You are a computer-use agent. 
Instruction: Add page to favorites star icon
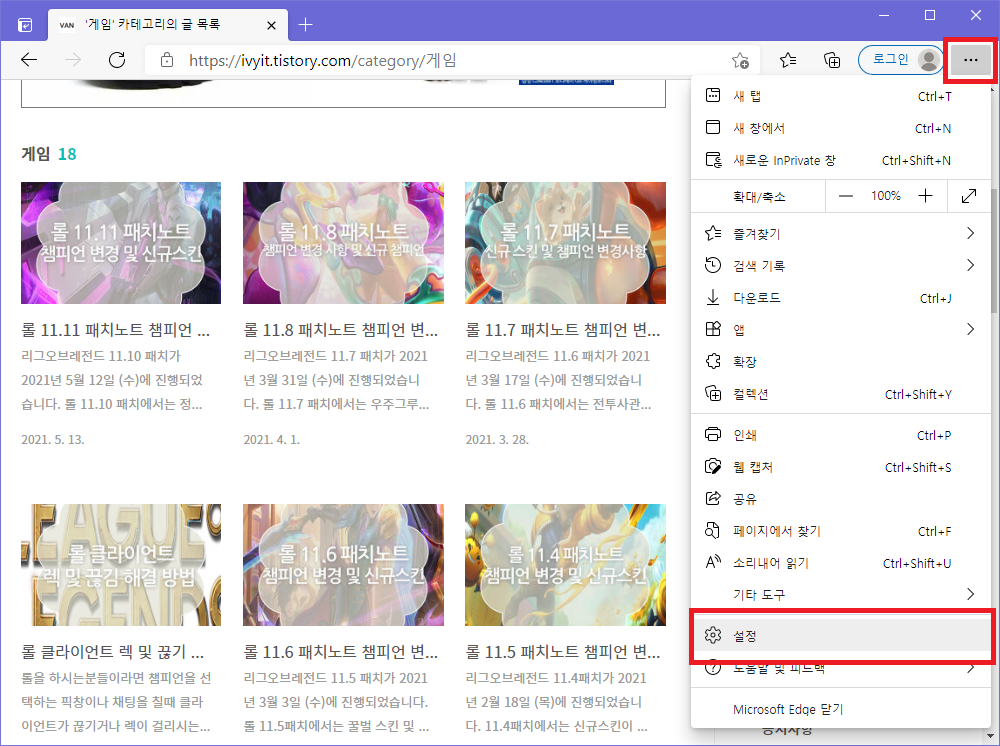pyautogui.click(x=740, y=61)
